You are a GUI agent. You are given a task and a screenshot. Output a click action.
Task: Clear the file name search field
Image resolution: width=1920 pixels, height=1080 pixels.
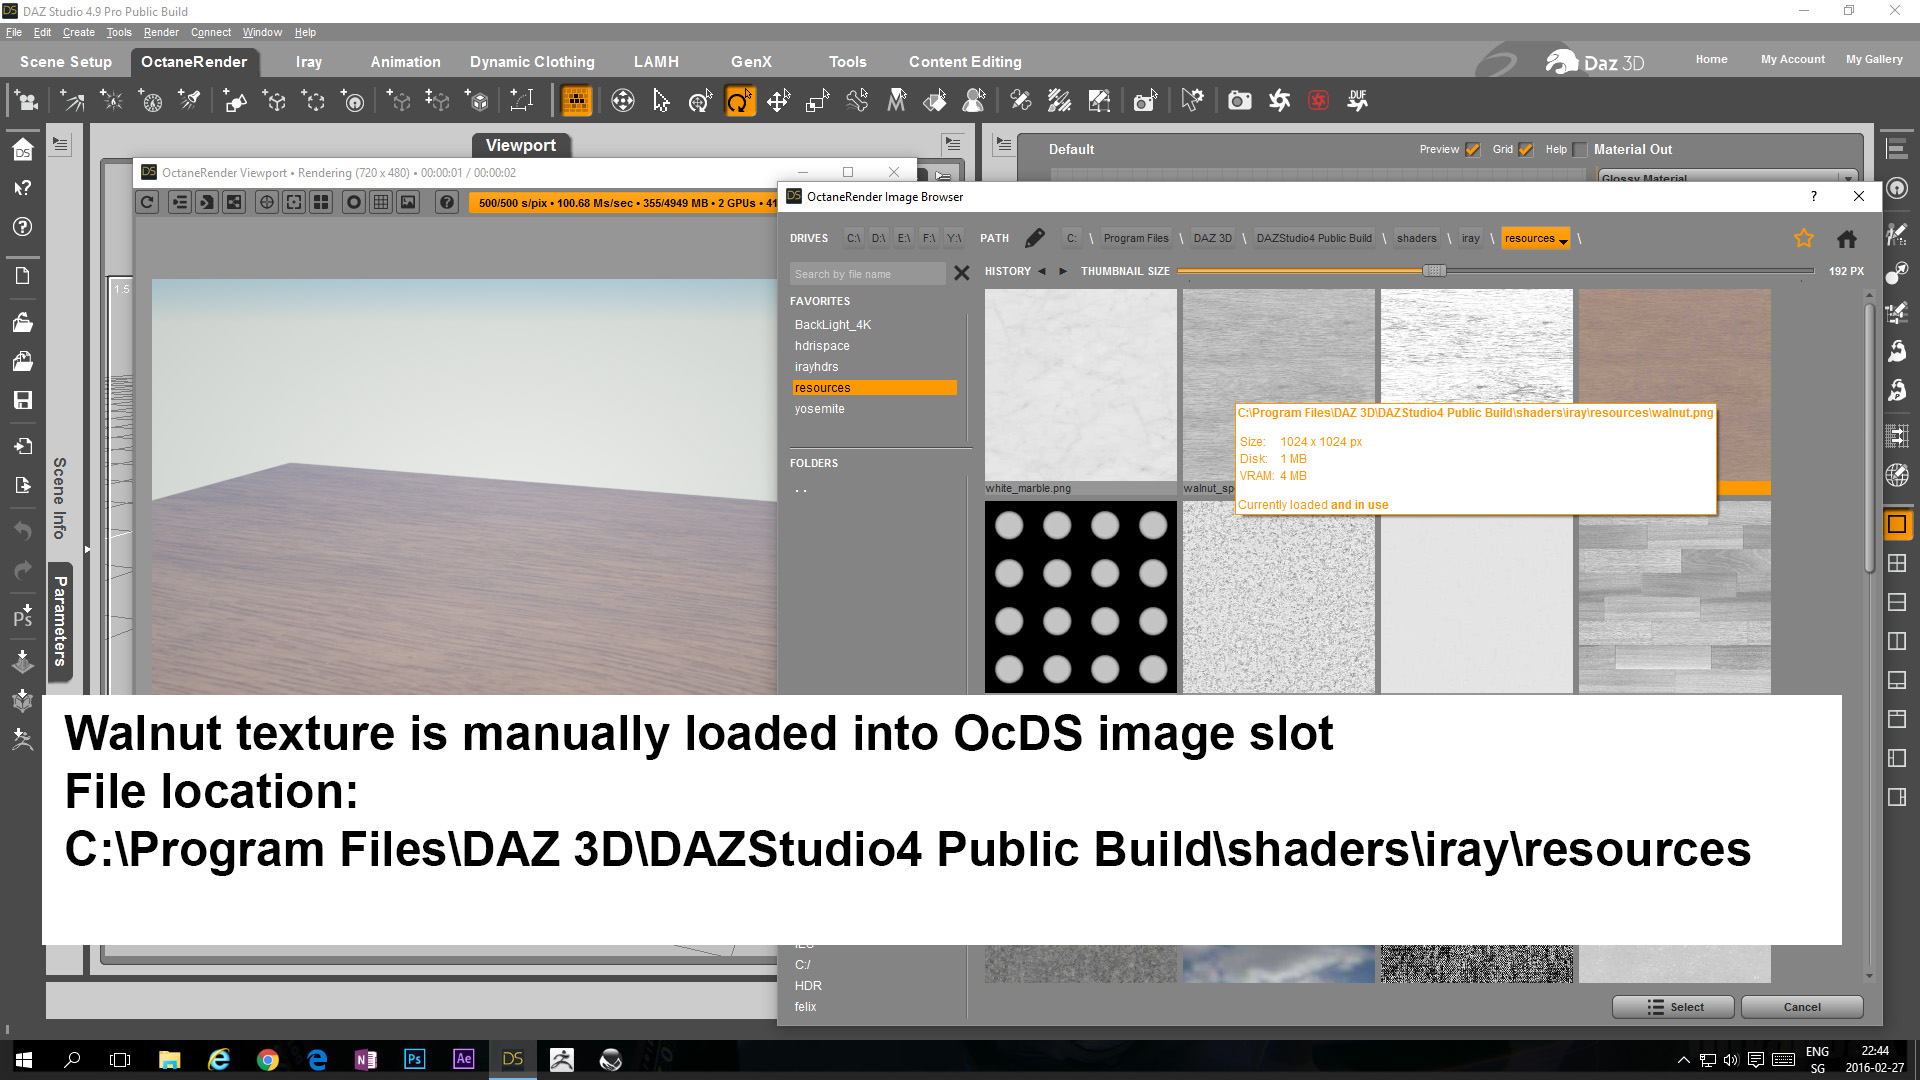[961, 273]
